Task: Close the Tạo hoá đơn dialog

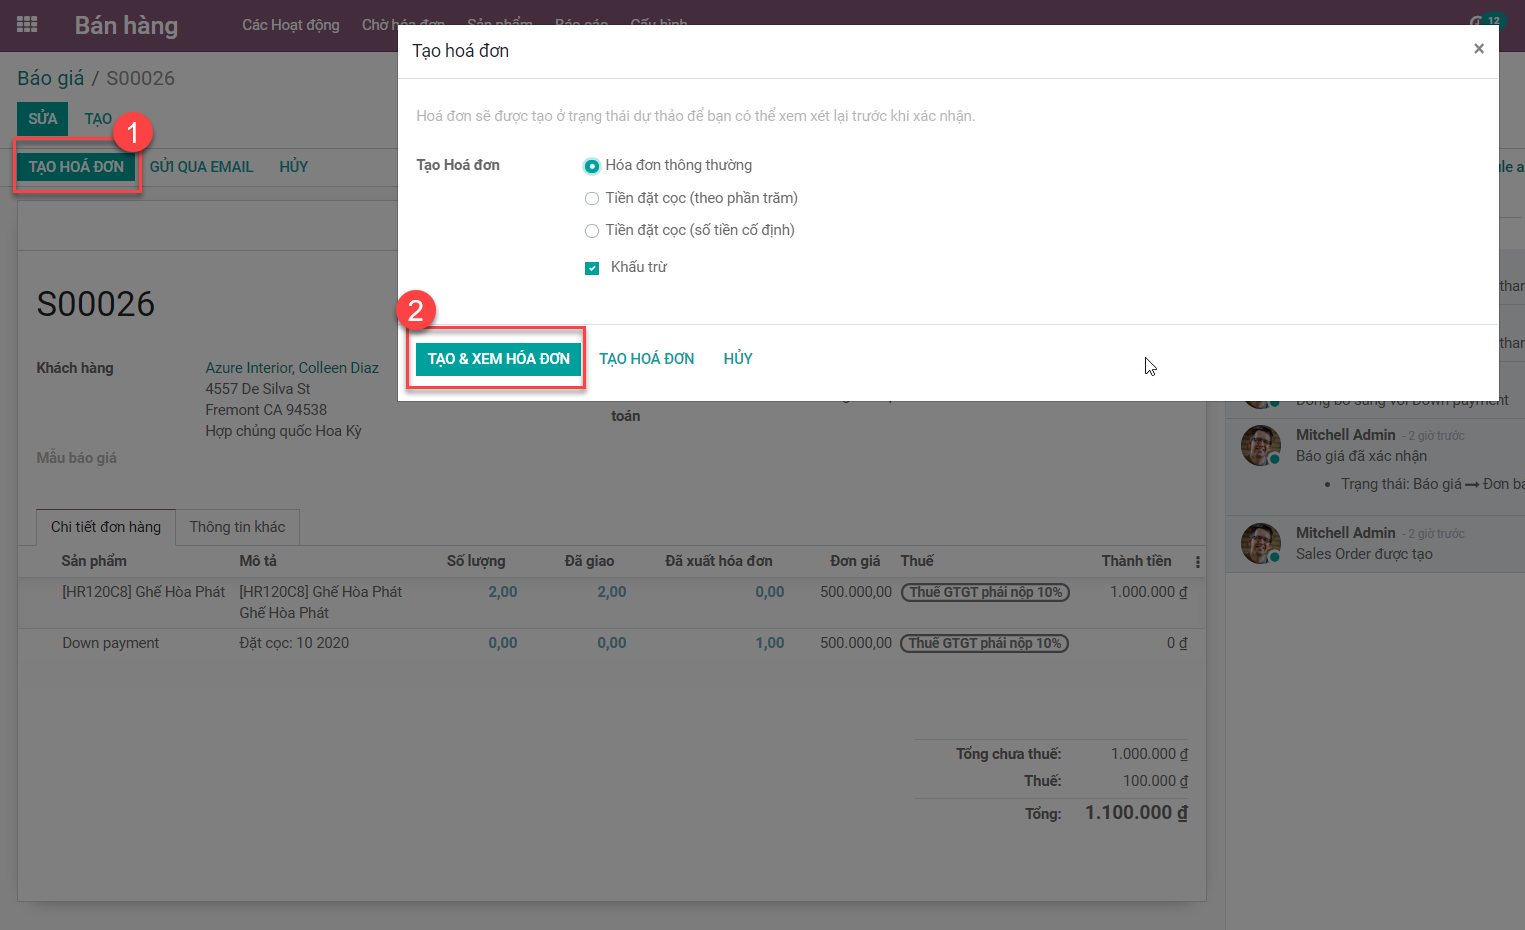Action: point(1478,49)
